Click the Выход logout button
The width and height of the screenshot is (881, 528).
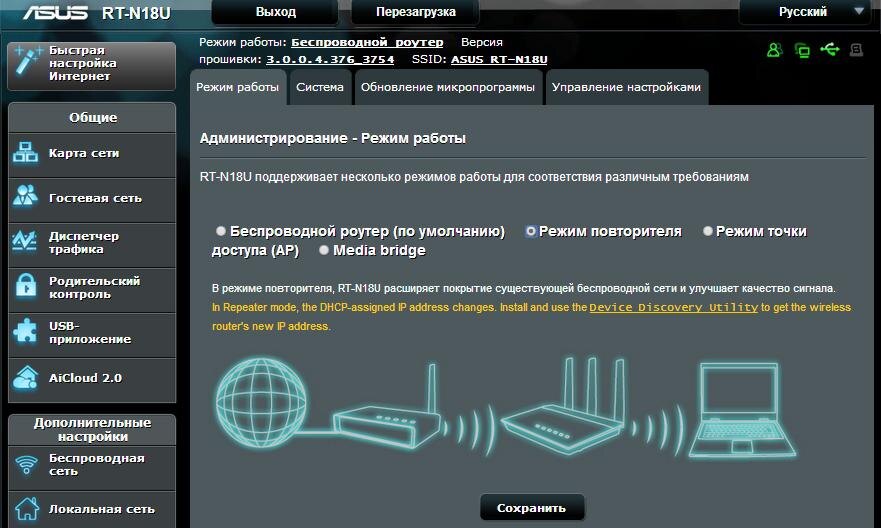pos(275,12)
